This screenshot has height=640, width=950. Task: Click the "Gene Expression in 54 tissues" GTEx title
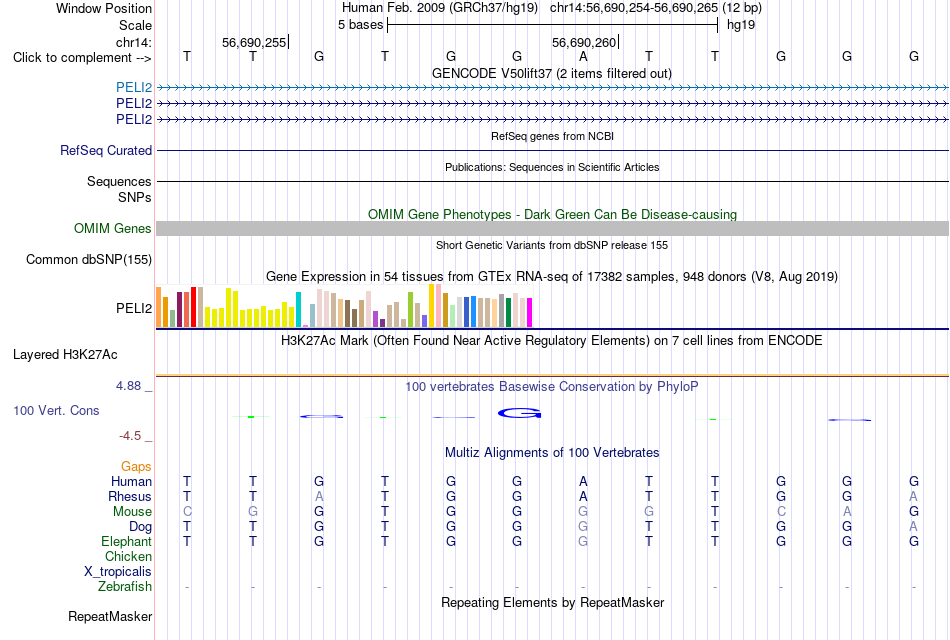(x=552, y=277)
